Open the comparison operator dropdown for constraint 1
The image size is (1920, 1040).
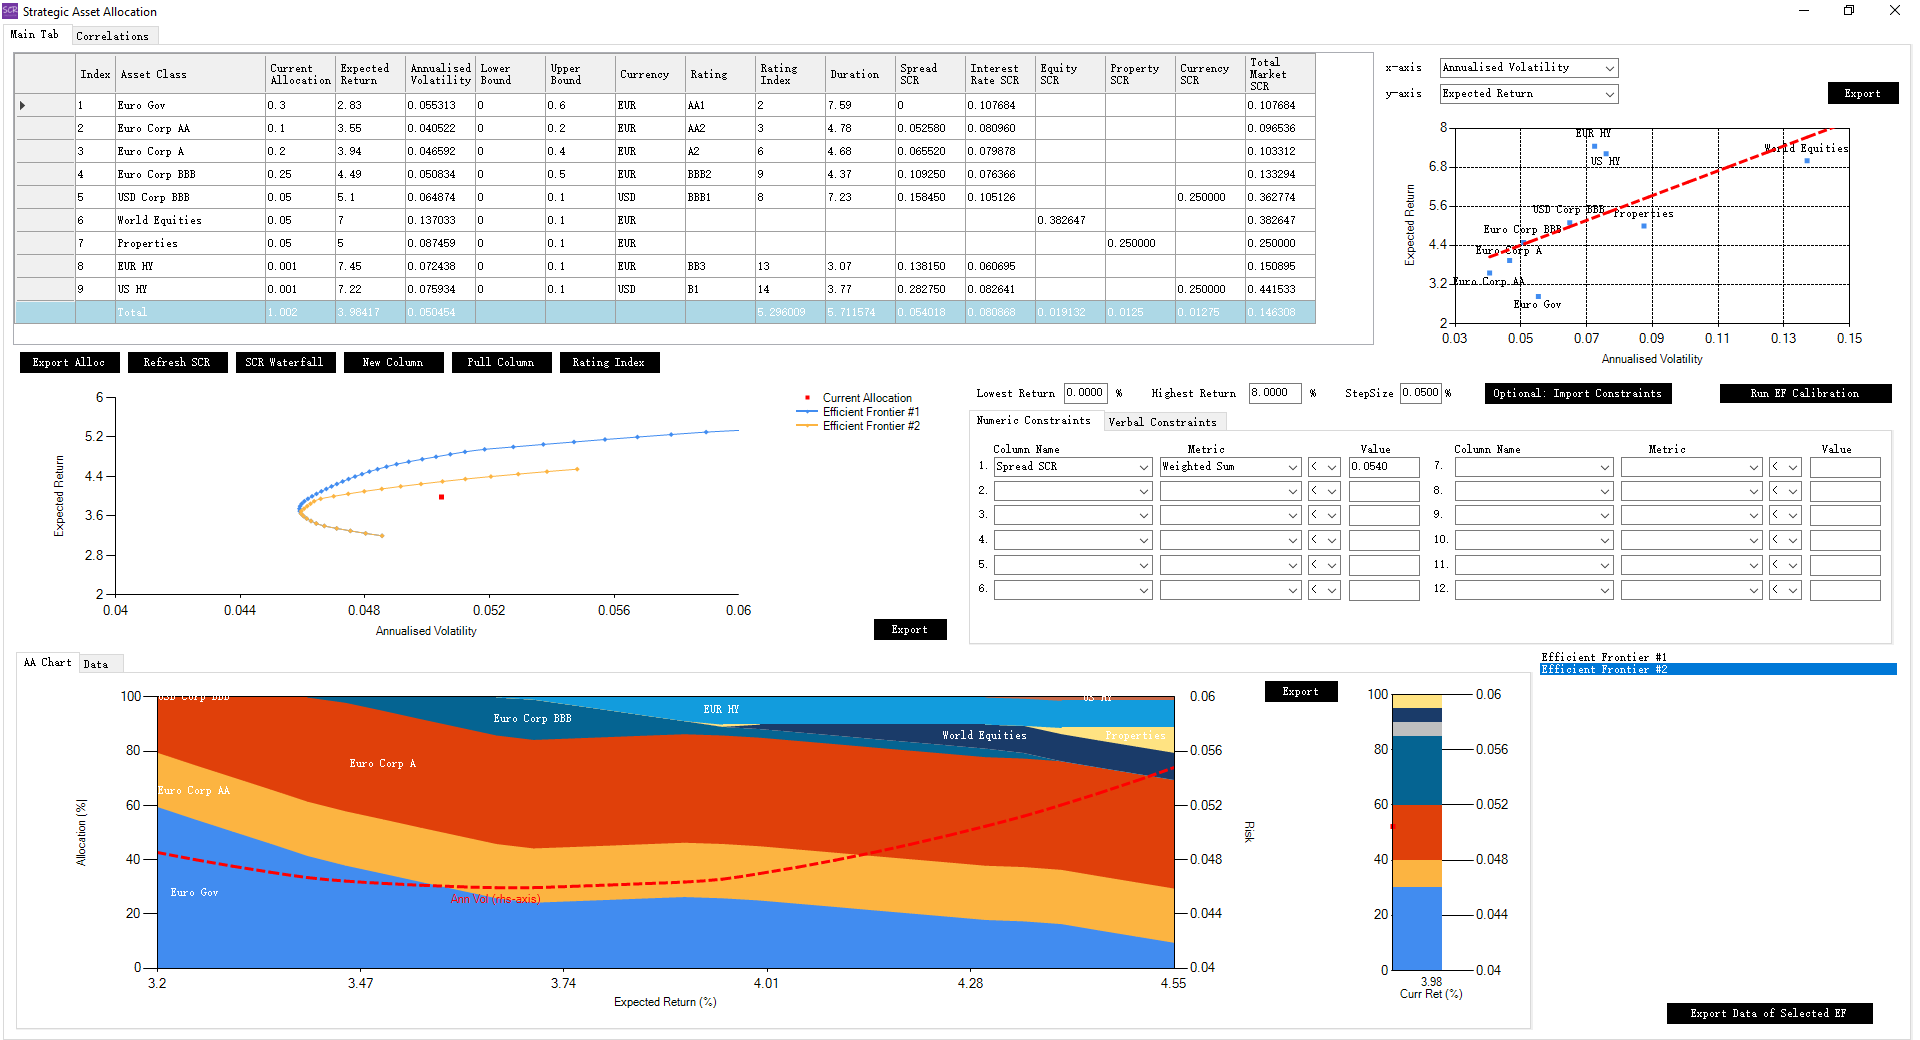[1331, 467]
